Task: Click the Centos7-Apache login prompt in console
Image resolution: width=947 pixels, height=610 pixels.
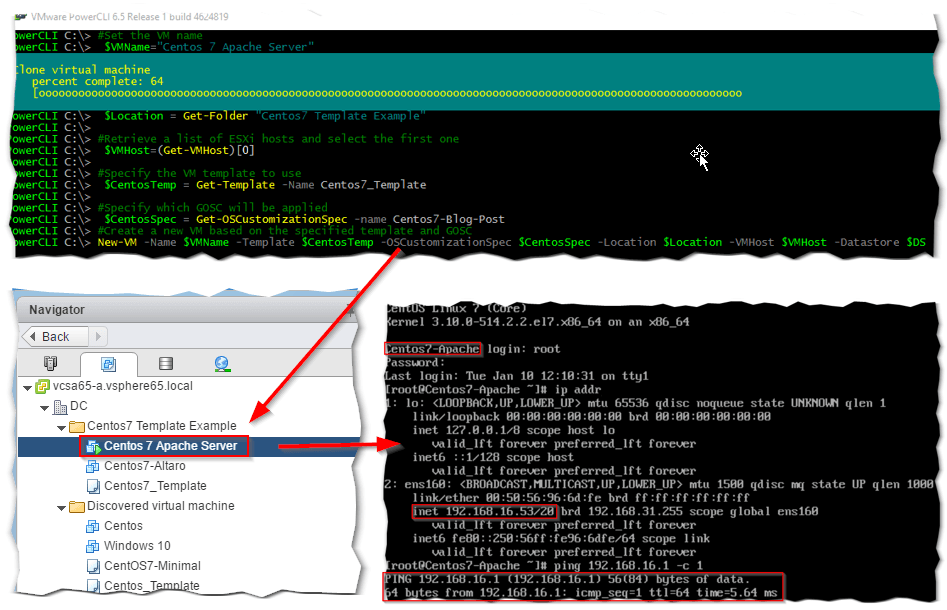Action: pos(472,348)
